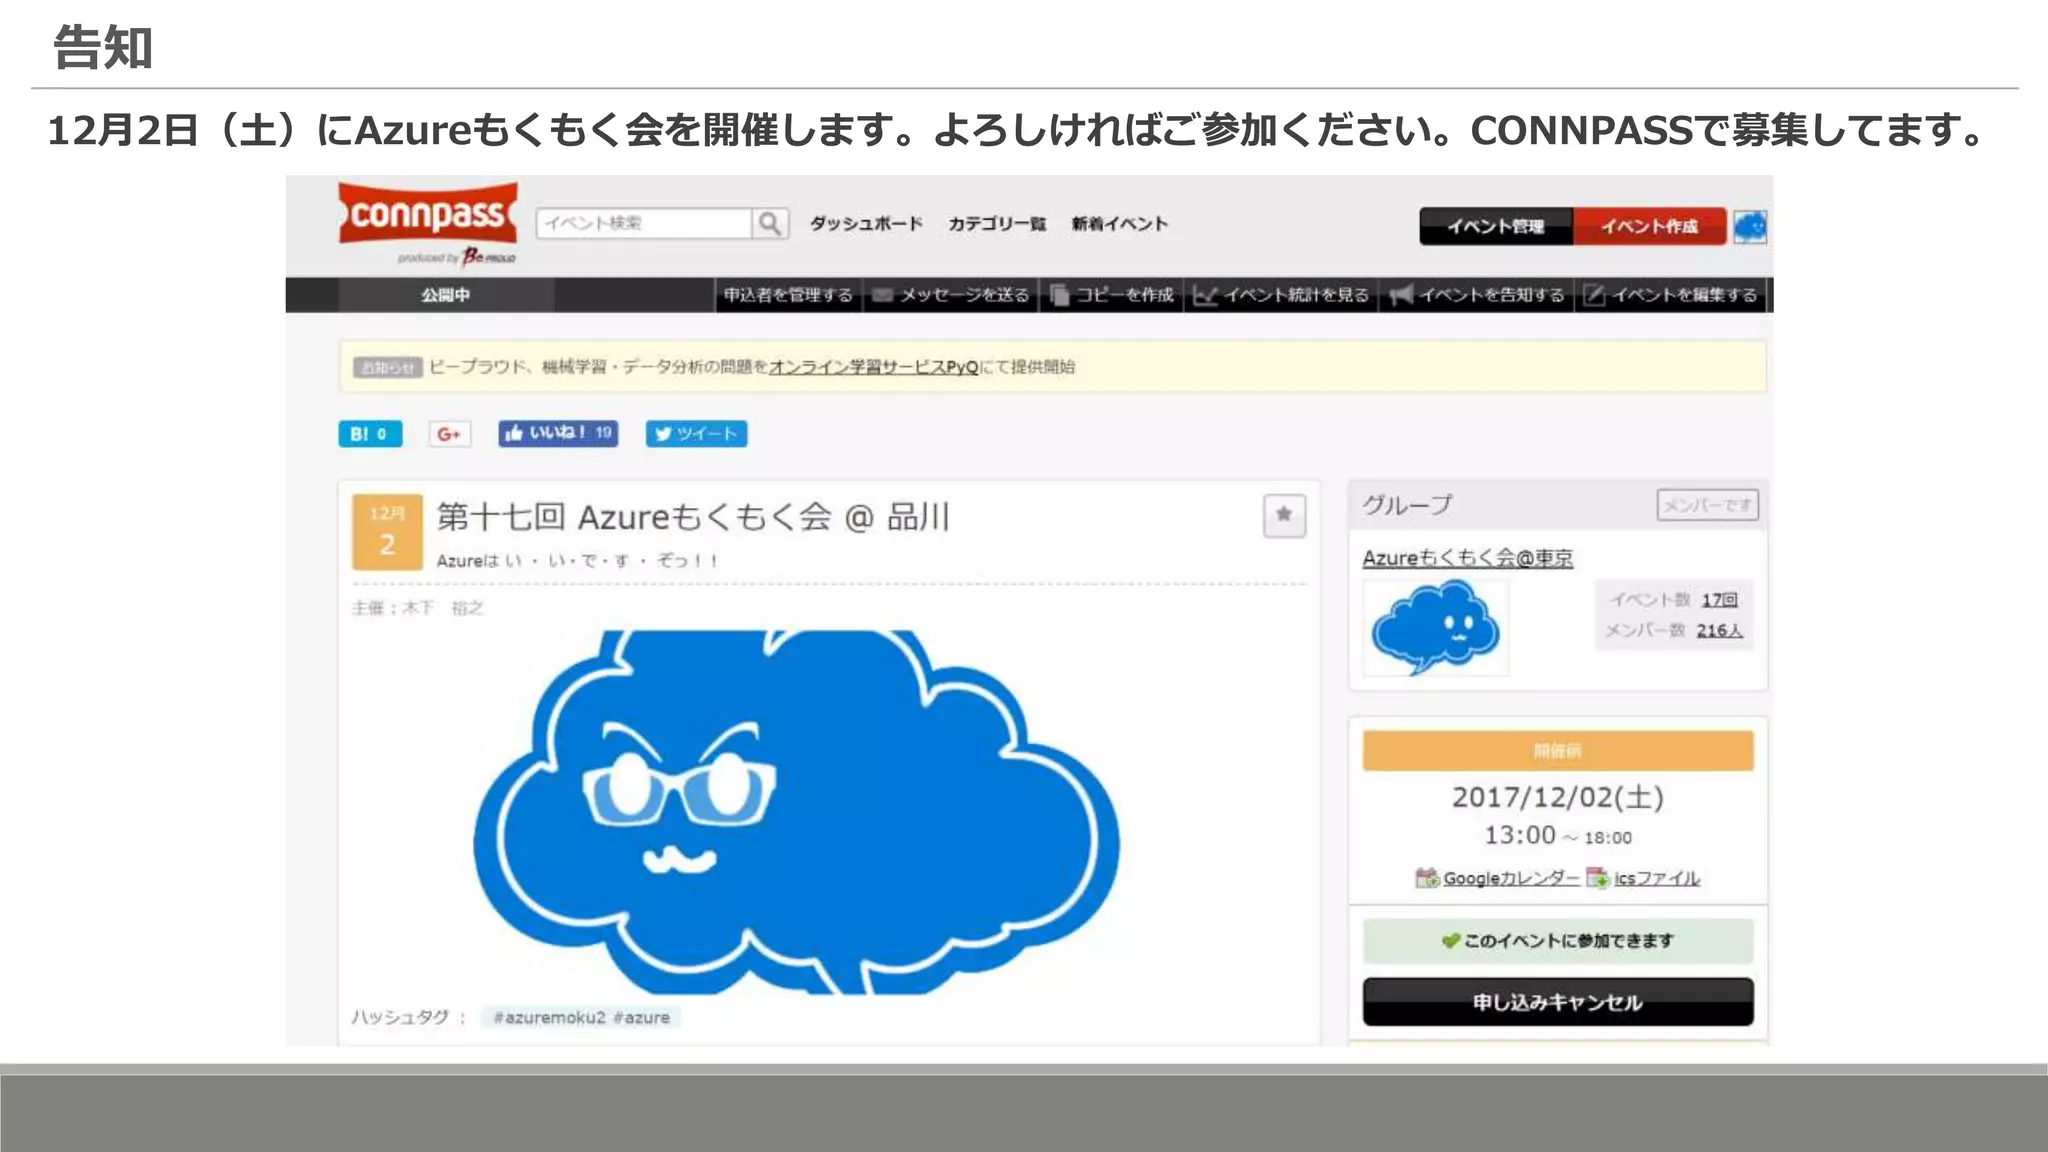Click the 公開中 status tab

445,295
